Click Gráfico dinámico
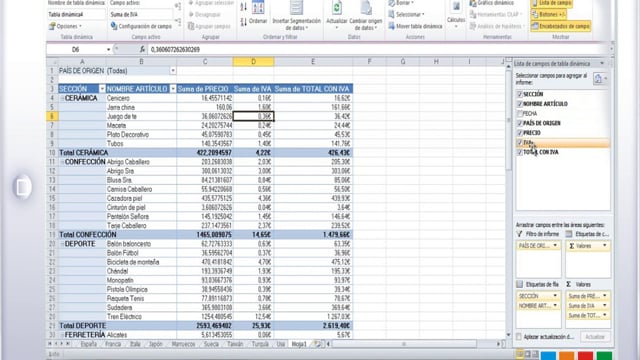The width and height of the screenshot is (640, 360). [492, 3]
